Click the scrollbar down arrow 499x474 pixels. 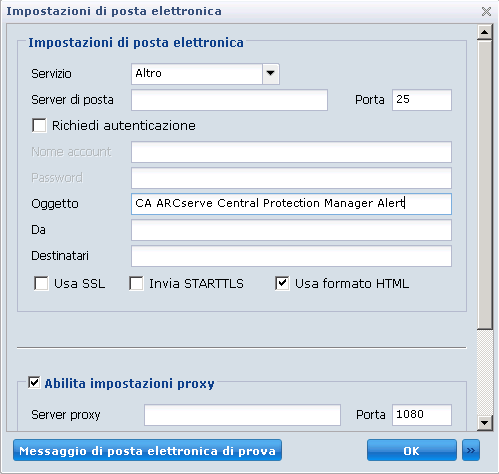(x=485, y=423)
